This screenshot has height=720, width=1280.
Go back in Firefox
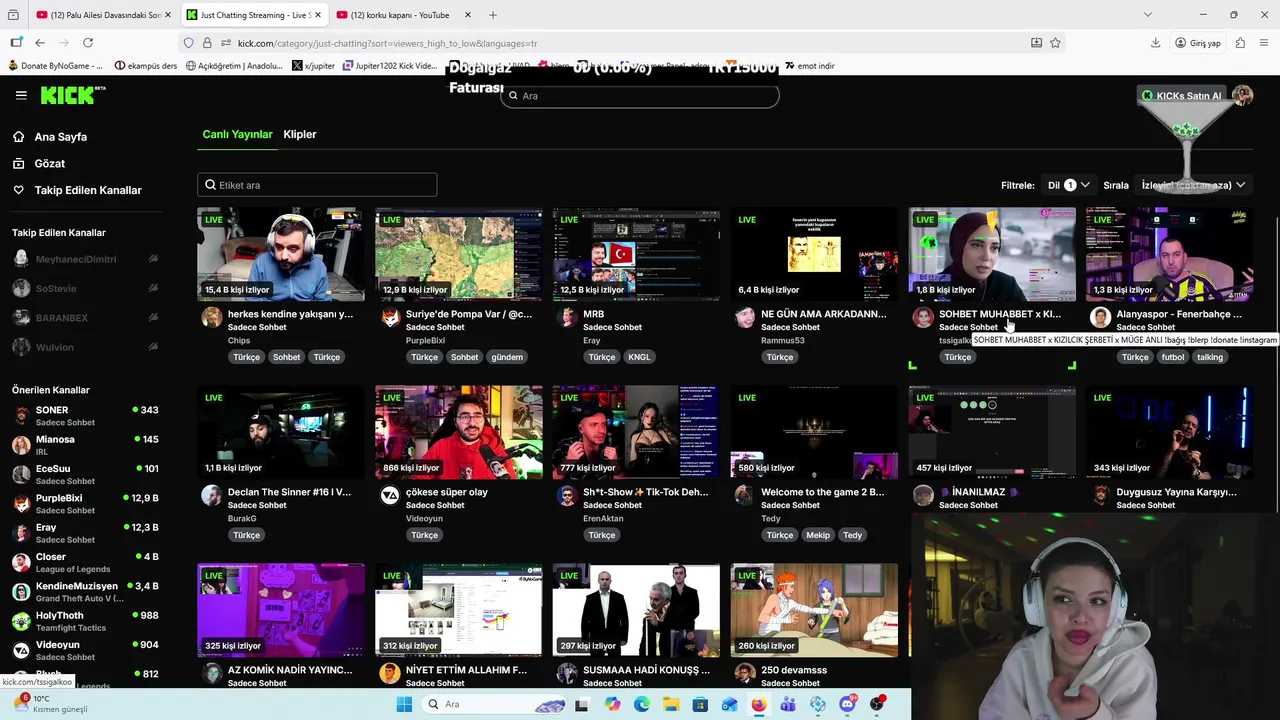40,43
